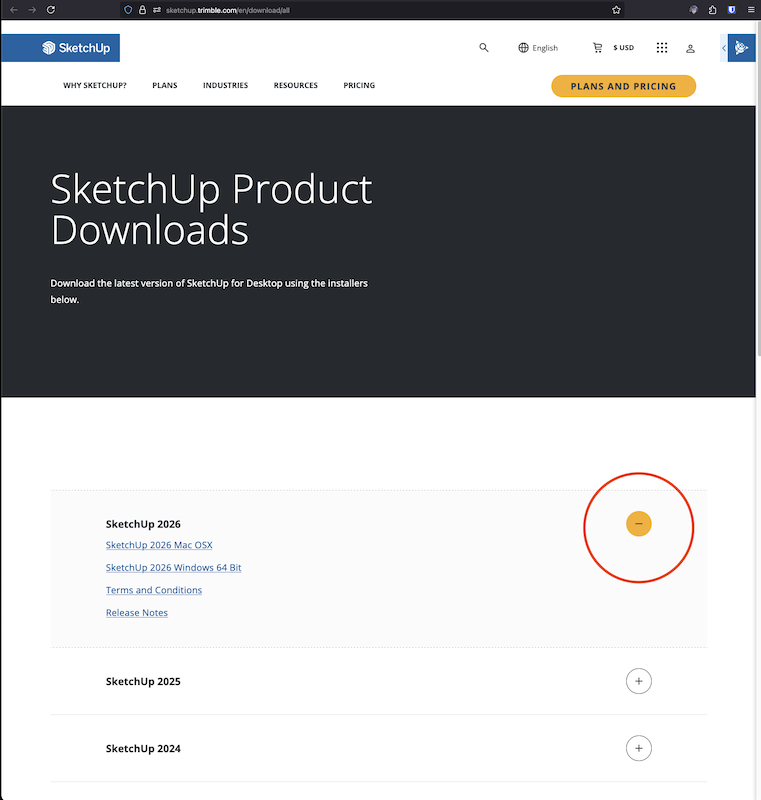This screenshot has width=761, height=800.
Task: Expand the SketchUp 2025 downloads section
Action: click(x=638, y=681)
